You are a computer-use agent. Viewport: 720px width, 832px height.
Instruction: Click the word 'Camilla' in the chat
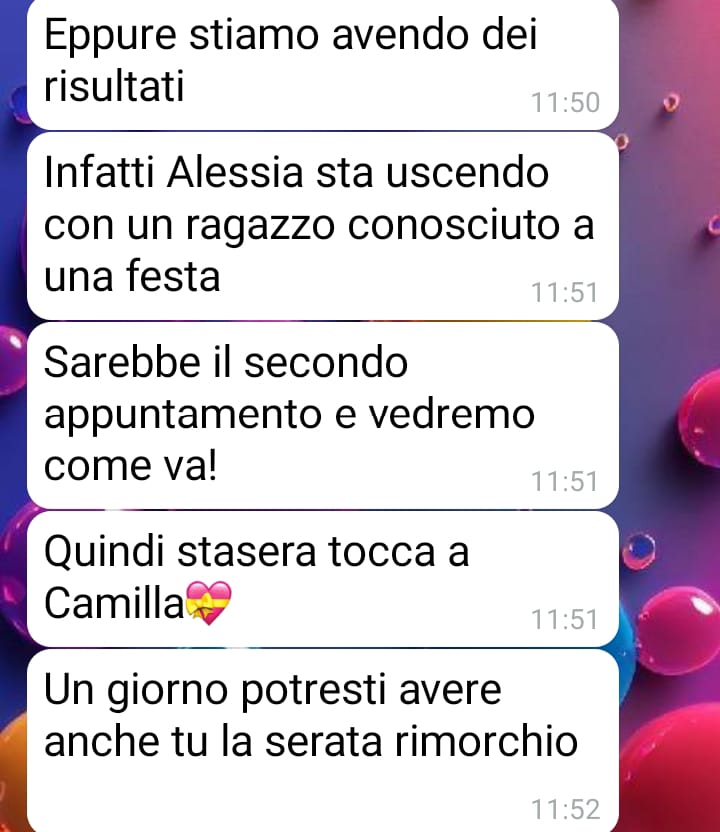[114, 603]
